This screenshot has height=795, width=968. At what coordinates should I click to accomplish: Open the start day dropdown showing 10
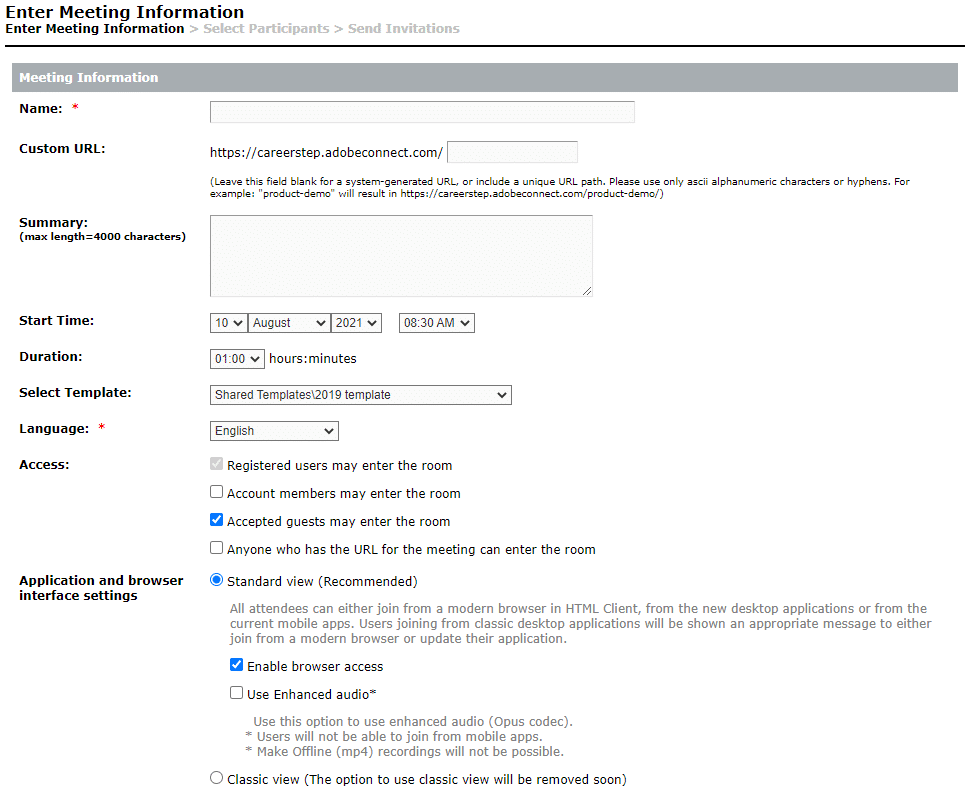pyautogui.click(x=228, y=323)
